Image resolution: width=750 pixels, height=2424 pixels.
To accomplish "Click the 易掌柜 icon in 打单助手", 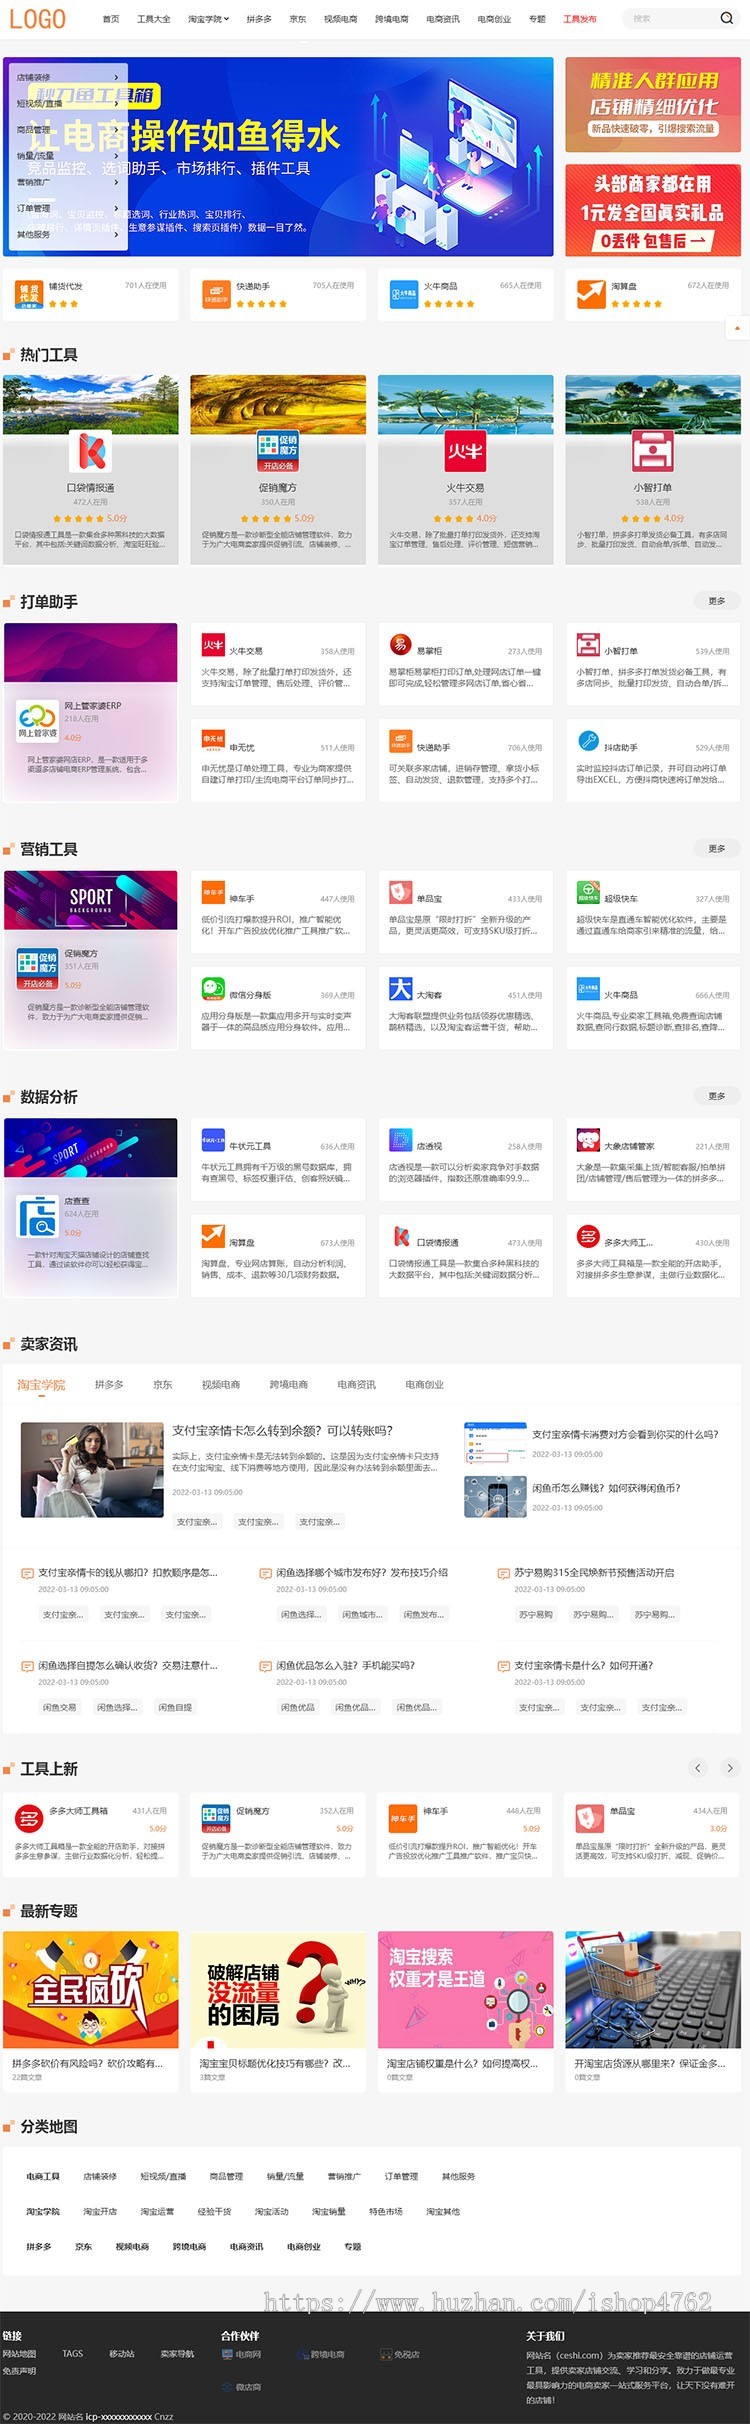I will pos(400,645).
